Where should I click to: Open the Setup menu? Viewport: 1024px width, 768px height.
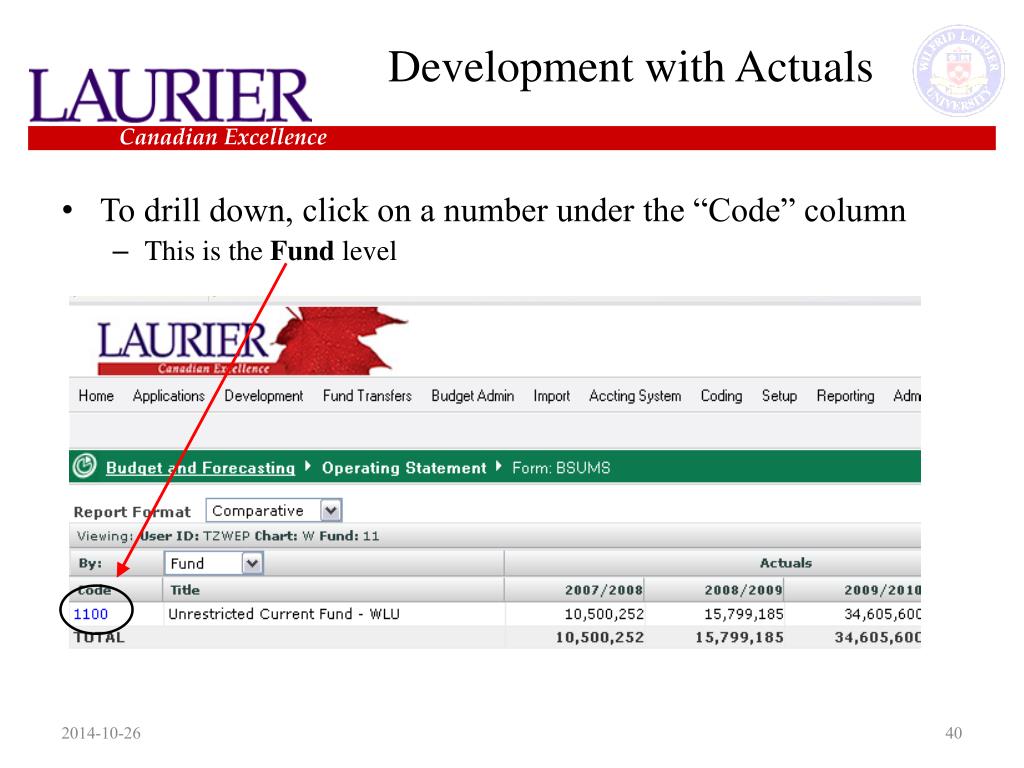coord(779,396)
